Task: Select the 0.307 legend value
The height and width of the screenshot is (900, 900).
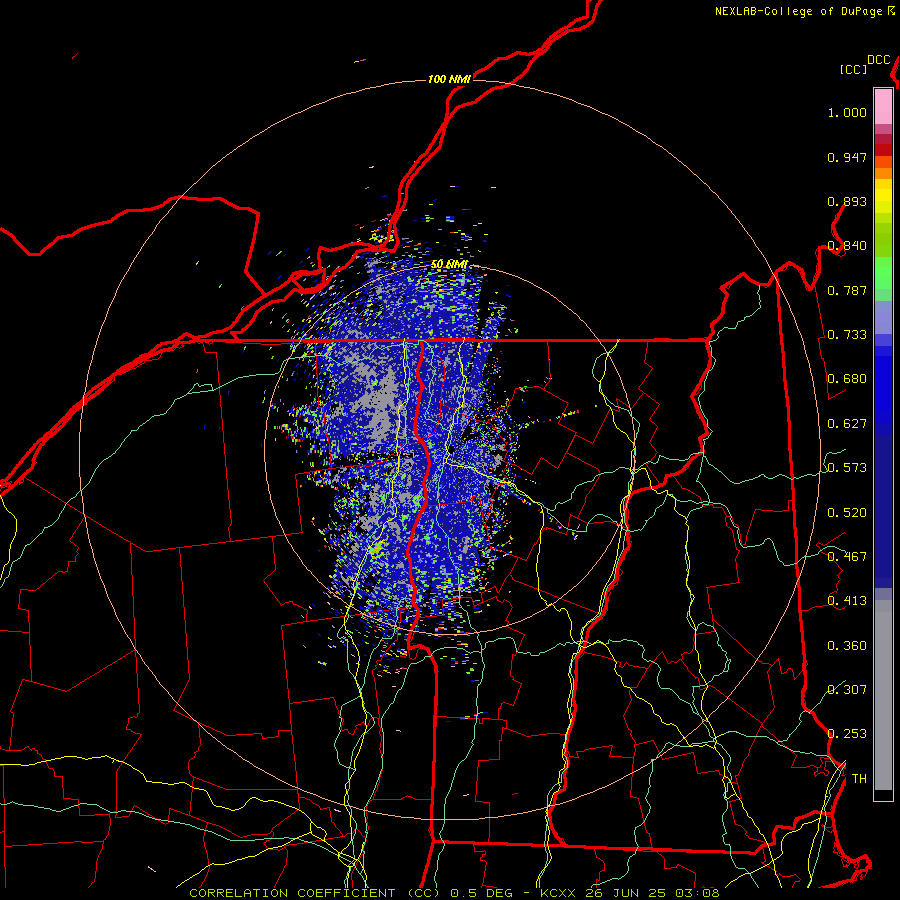Action: (847, 690)
